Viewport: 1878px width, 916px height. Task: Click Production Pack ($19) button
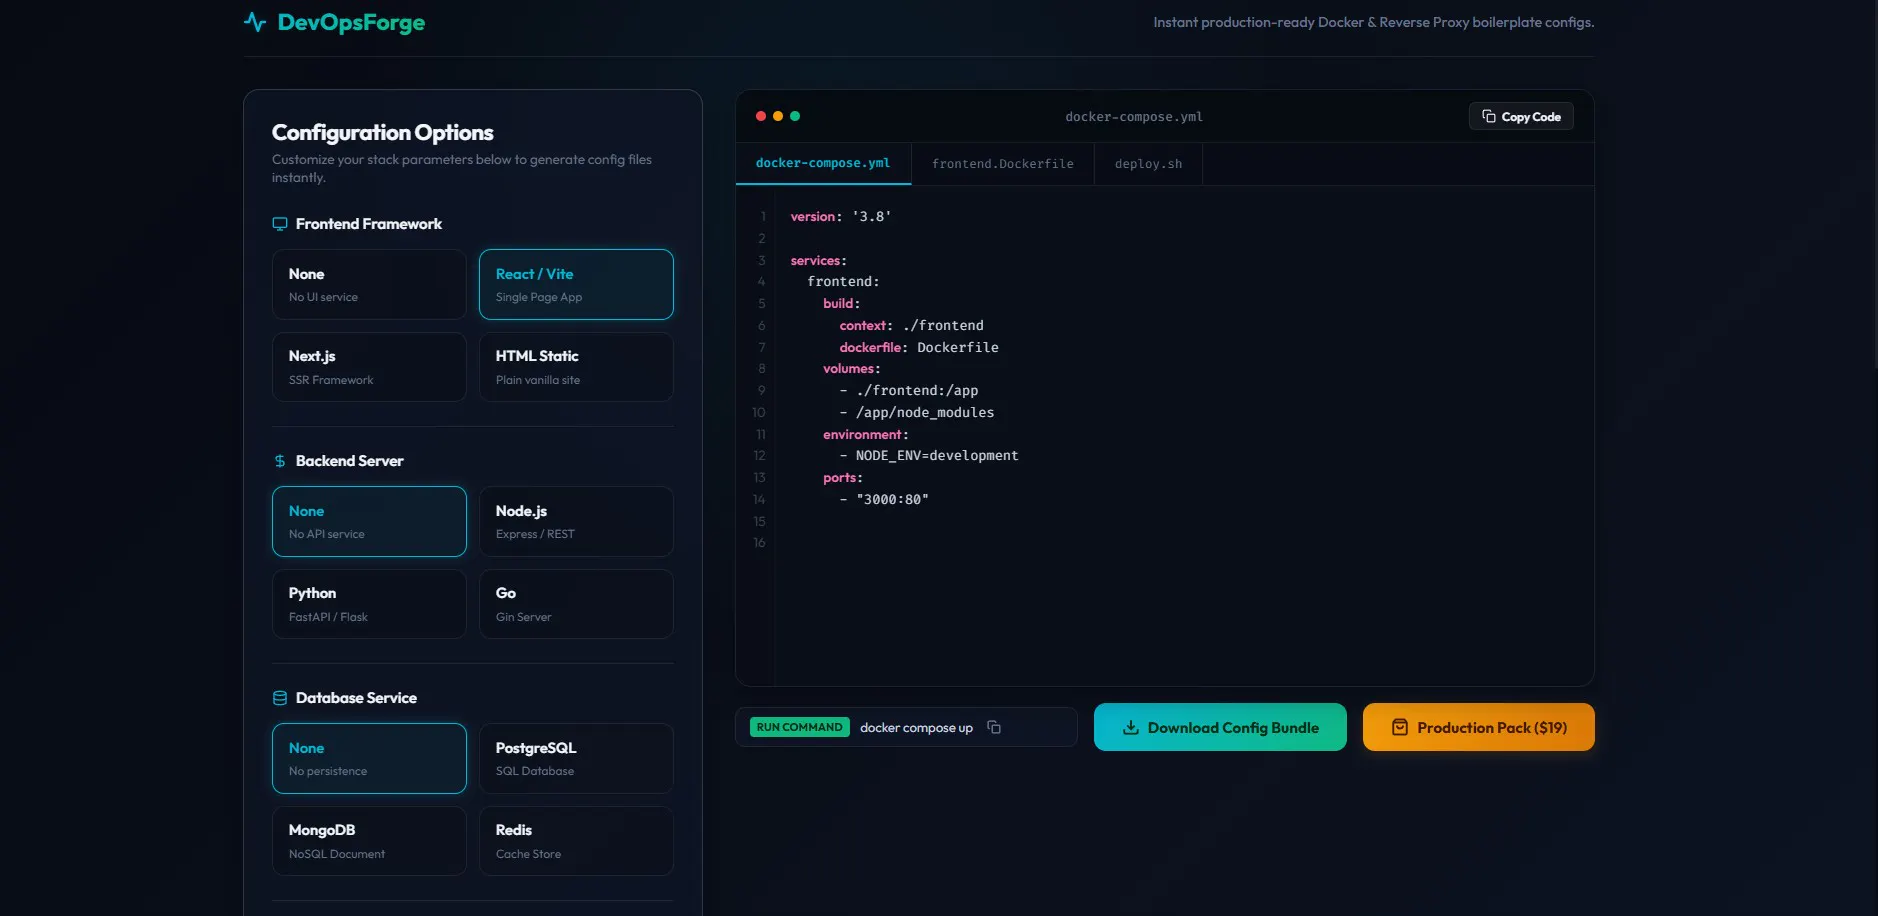[x=1478, y=727]
